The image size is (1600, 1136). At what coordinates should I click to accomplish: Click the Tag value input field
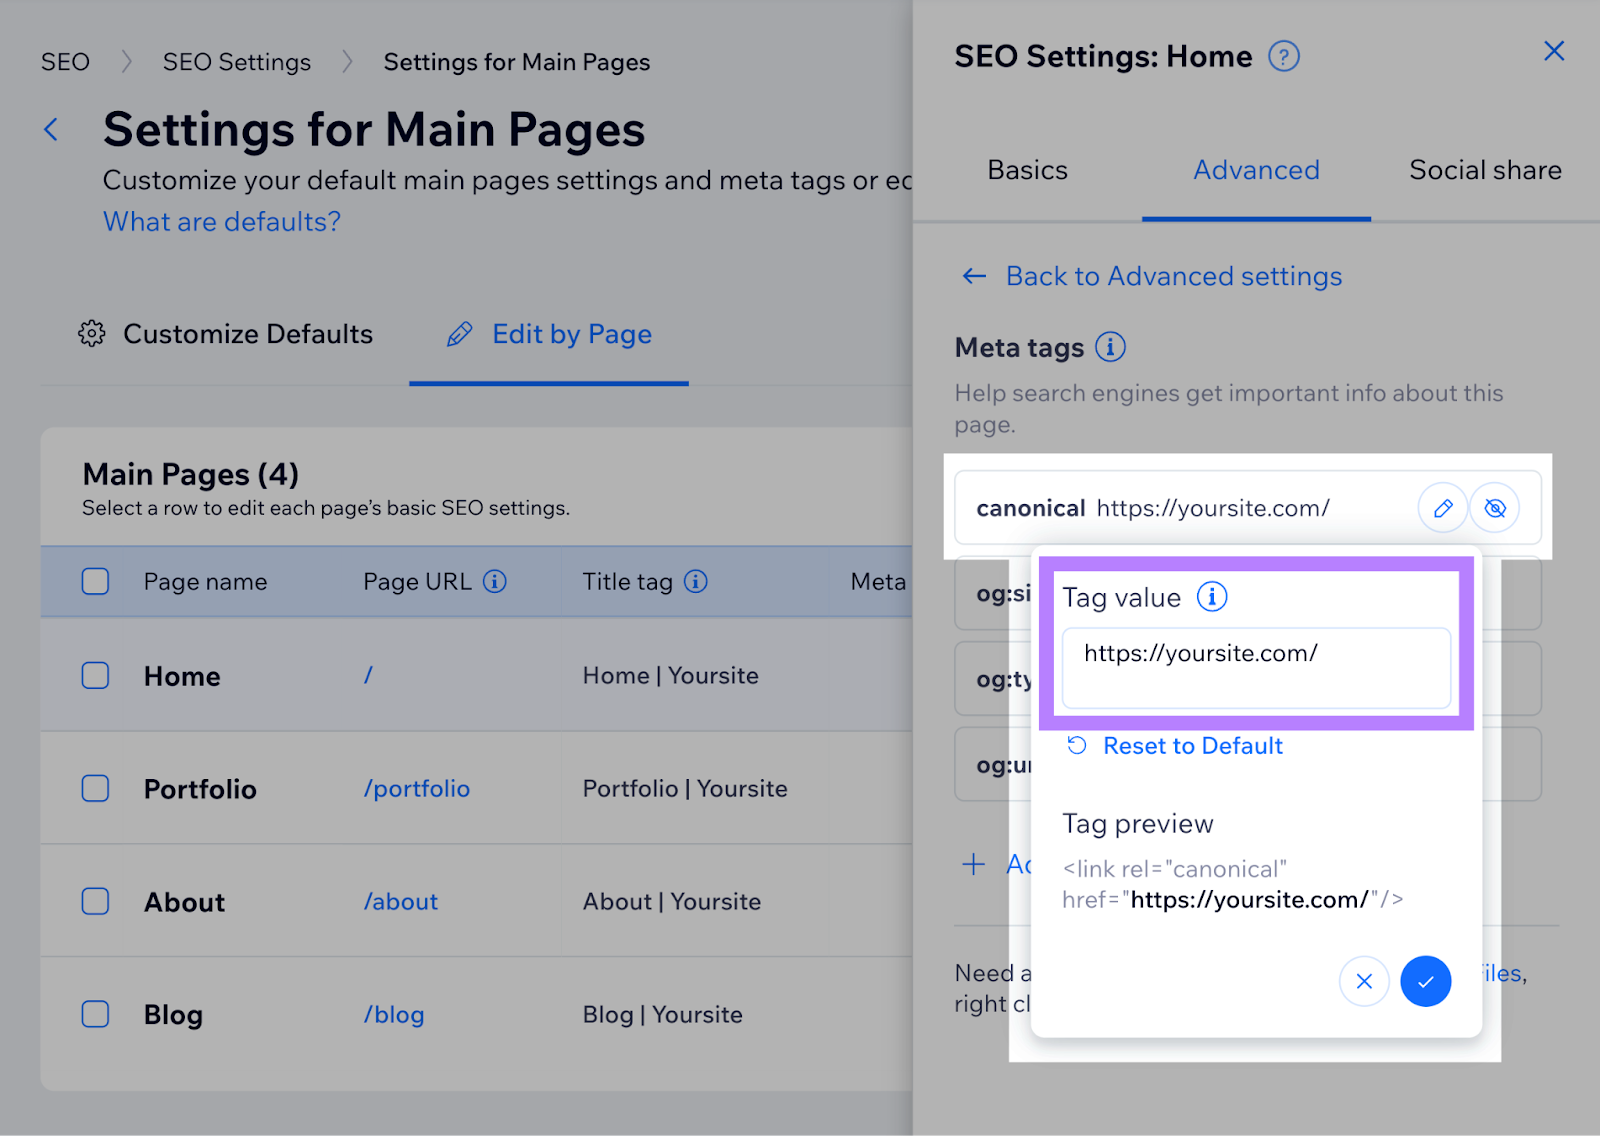click(1256, 667)
